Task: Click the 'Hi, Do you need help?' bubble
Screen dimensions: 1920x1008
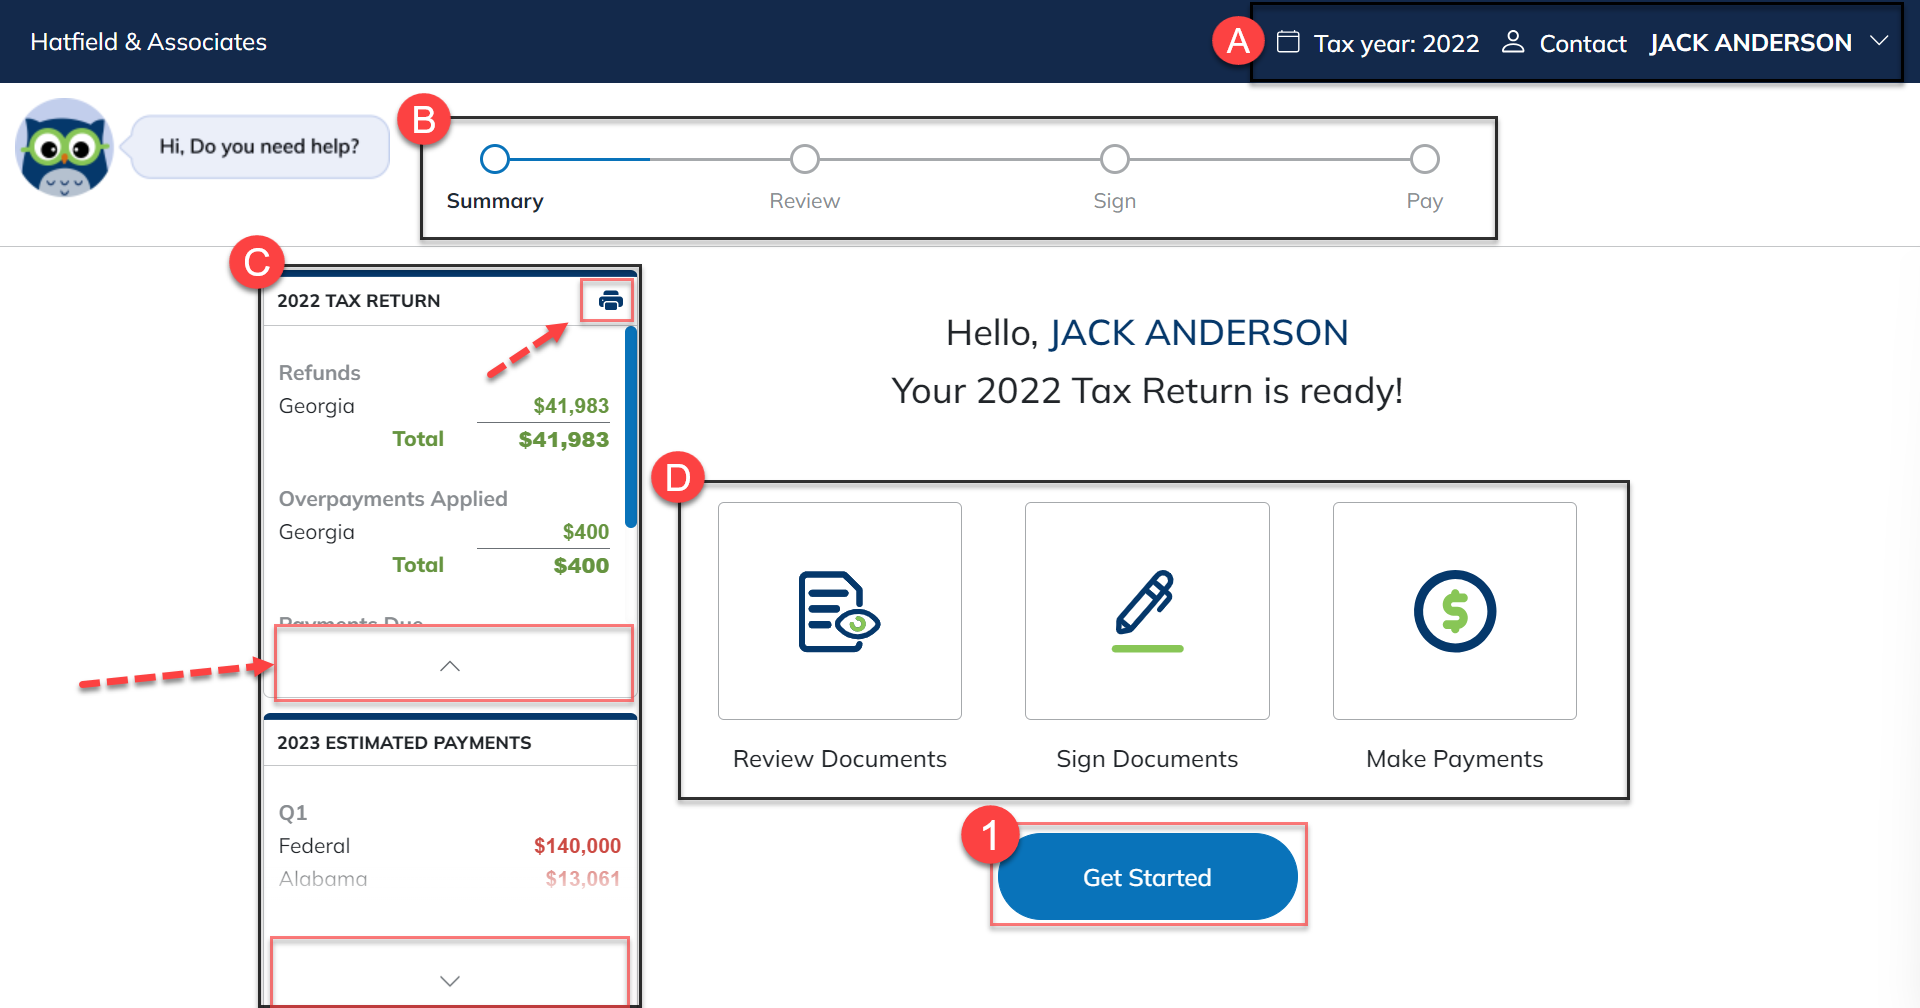Action: pyautogui.click(x=259, y=147)
